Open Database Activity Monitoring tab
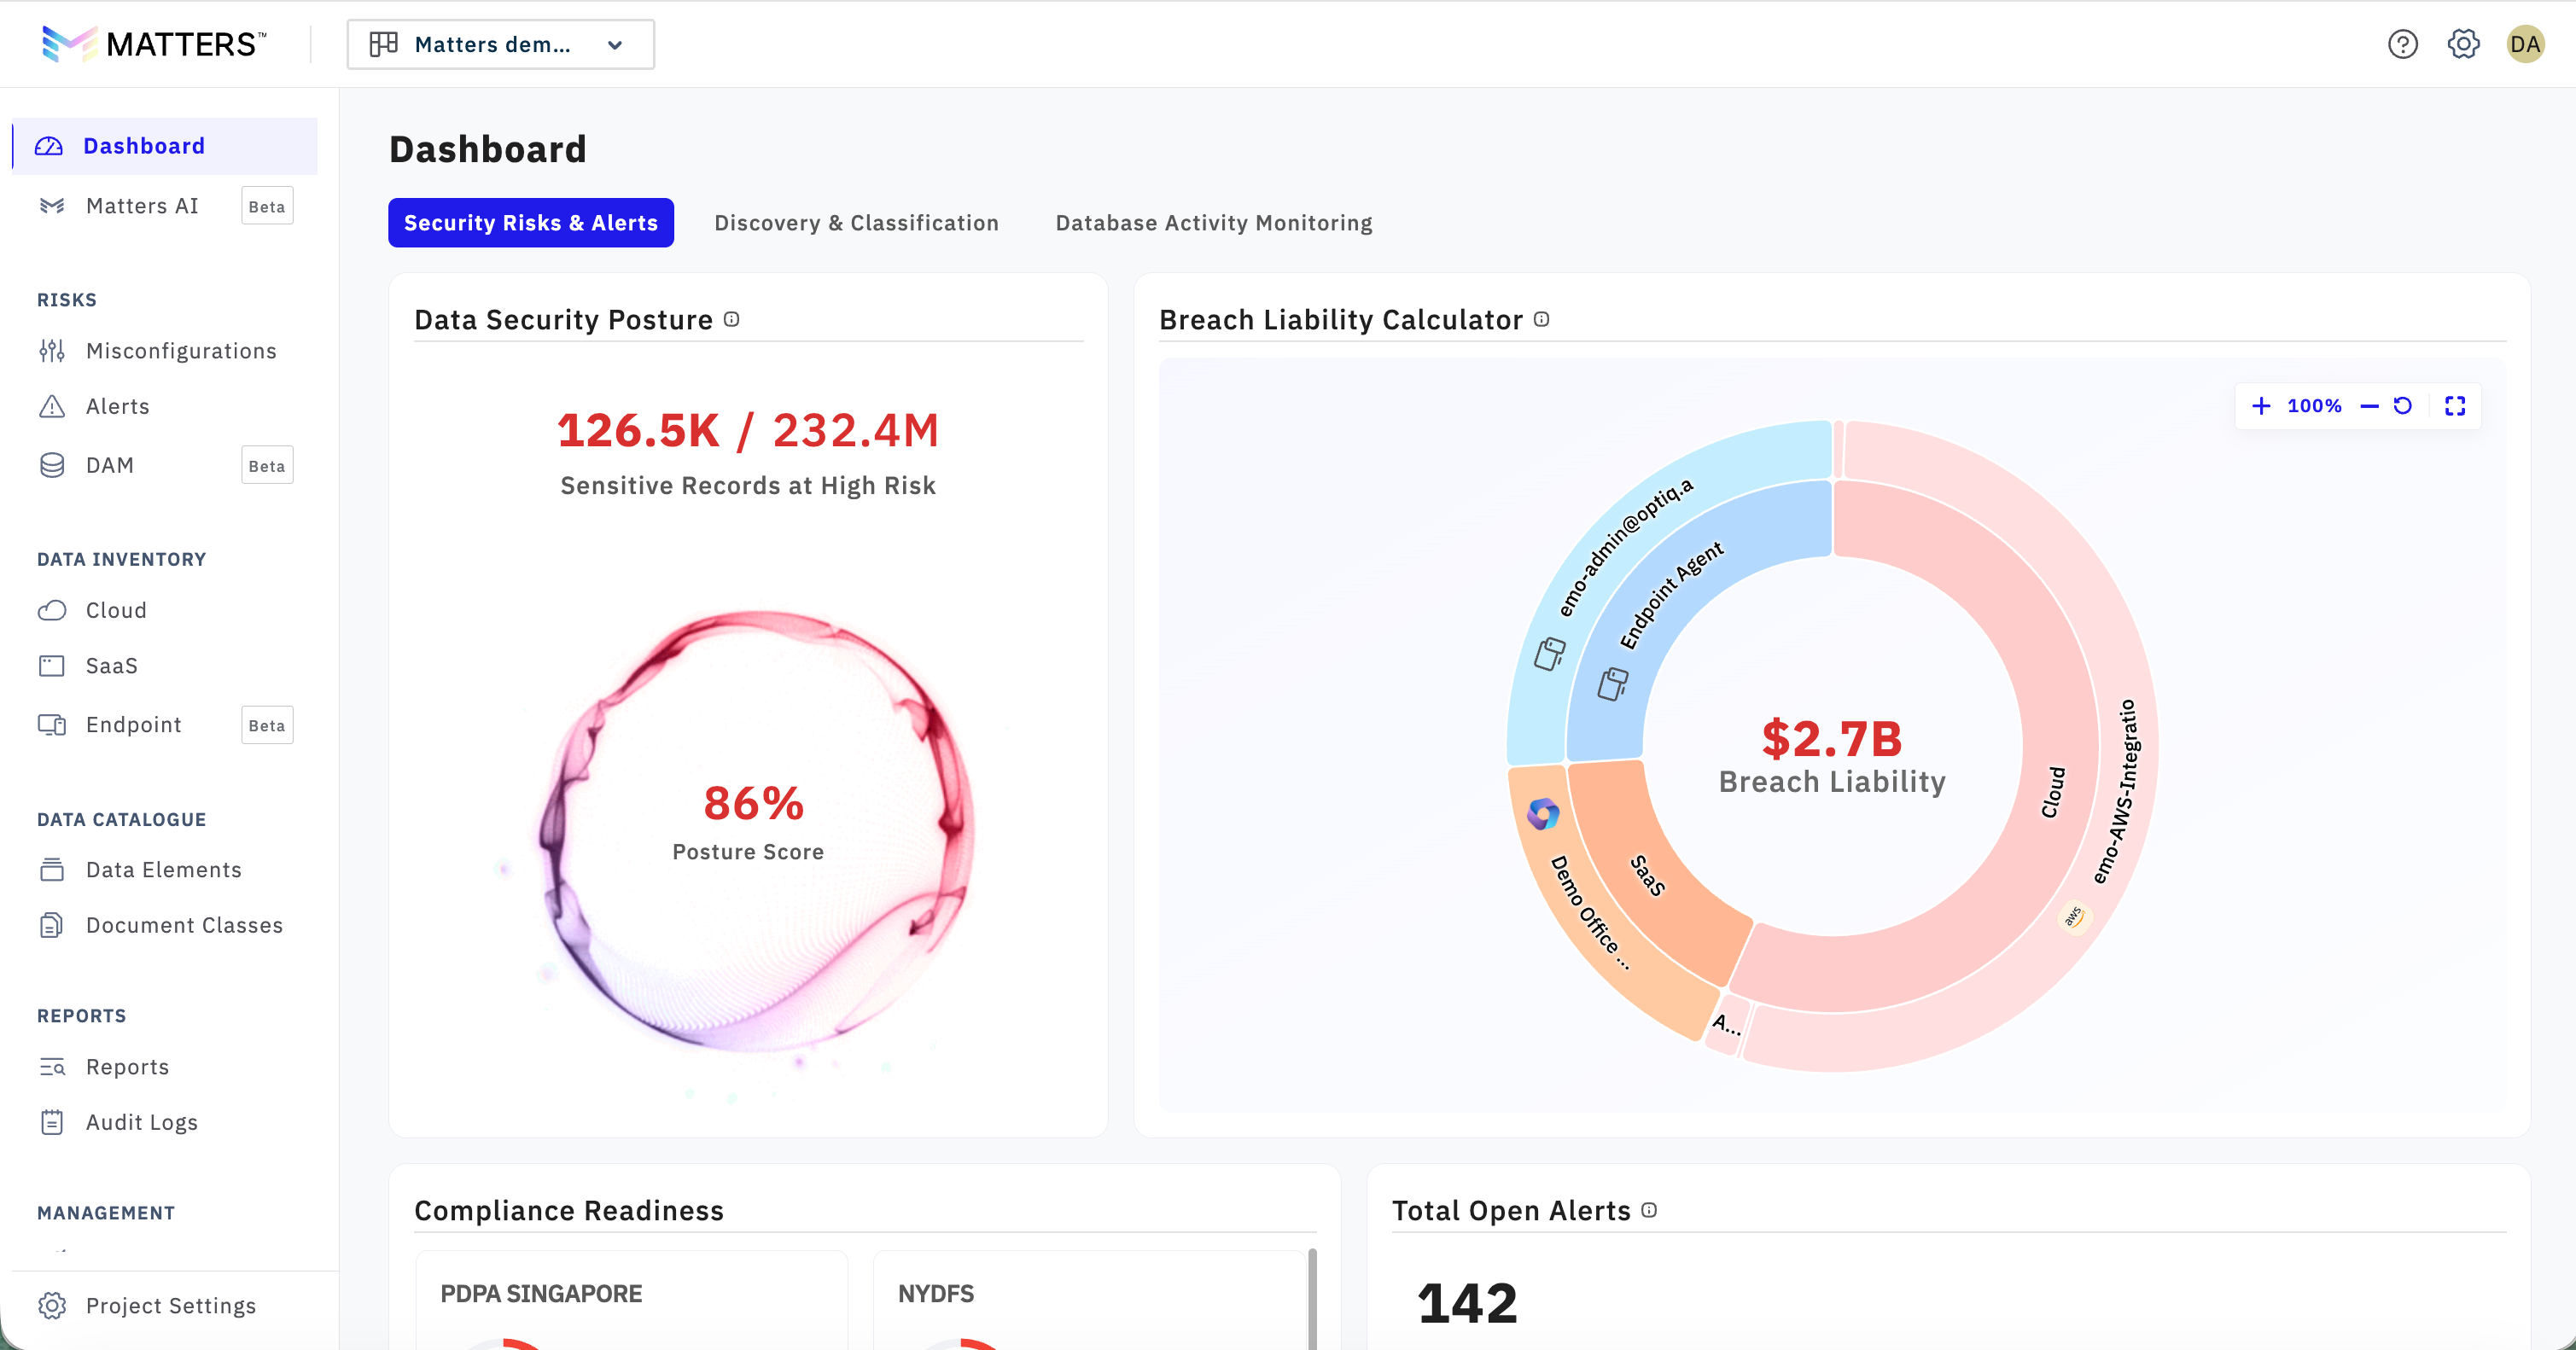2576x1350 pixels. point(1213,223)
